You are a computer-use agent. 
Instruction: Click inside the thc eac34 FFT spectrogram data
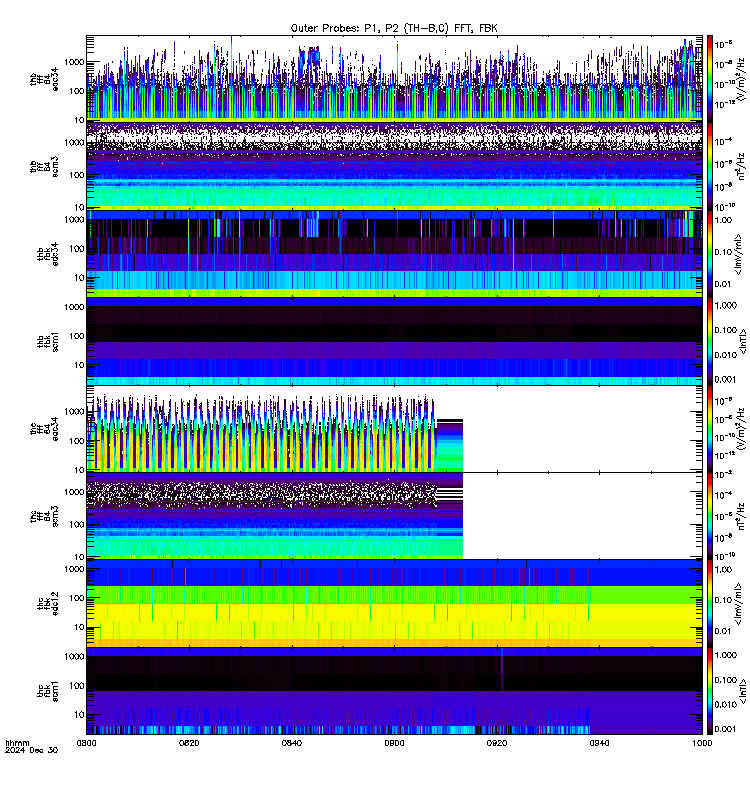pyautogui.click(x=260, y=434)
